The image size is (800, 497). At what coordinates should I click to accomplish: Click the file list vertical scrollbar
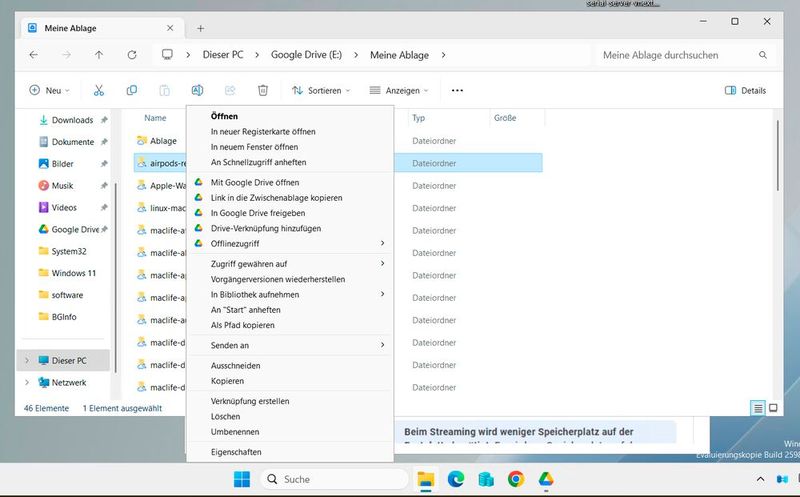tap(778, 156)
